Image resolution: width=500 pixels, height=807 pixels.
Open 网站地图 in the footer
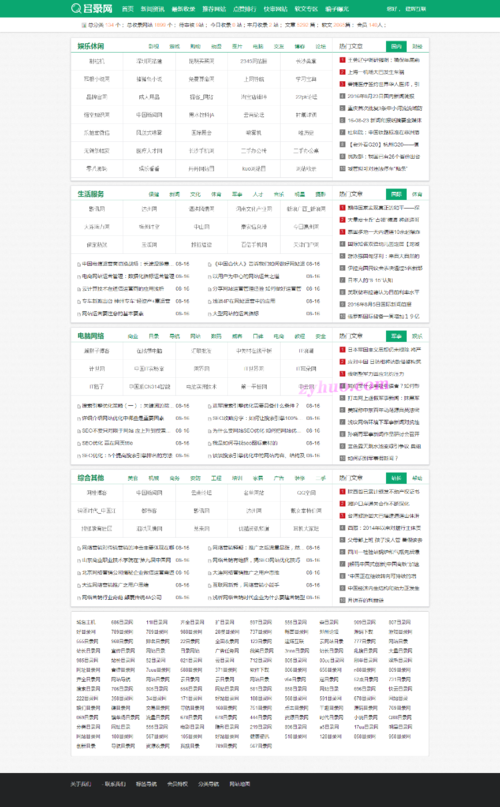point(239,784)
